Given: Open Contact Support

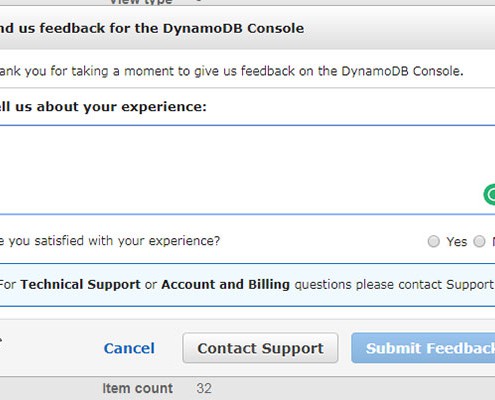Looking at the screenshot, I should [260, 348].
